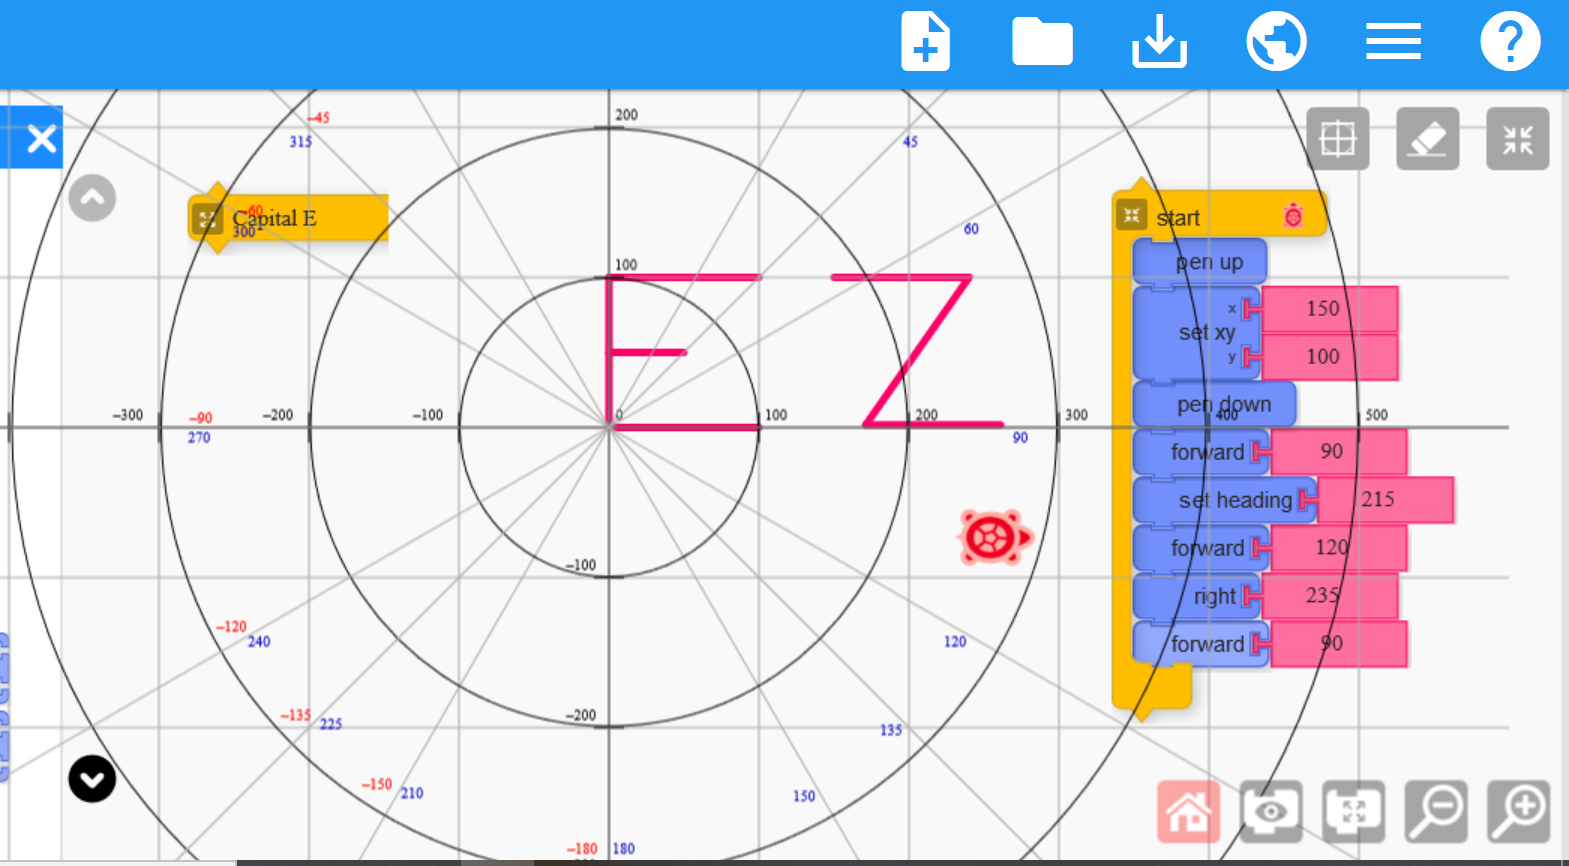Open the load project folder icon

(x=1042, y=42)
